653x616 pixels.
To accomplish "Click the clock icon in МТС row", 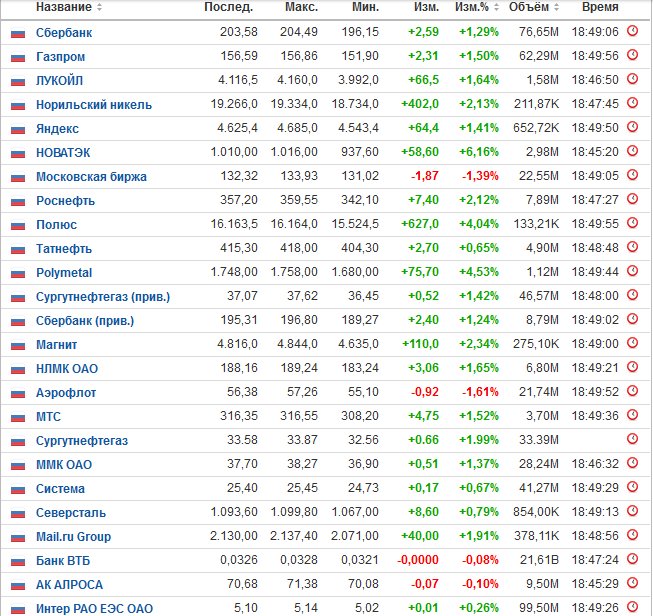I will (632, 415).
